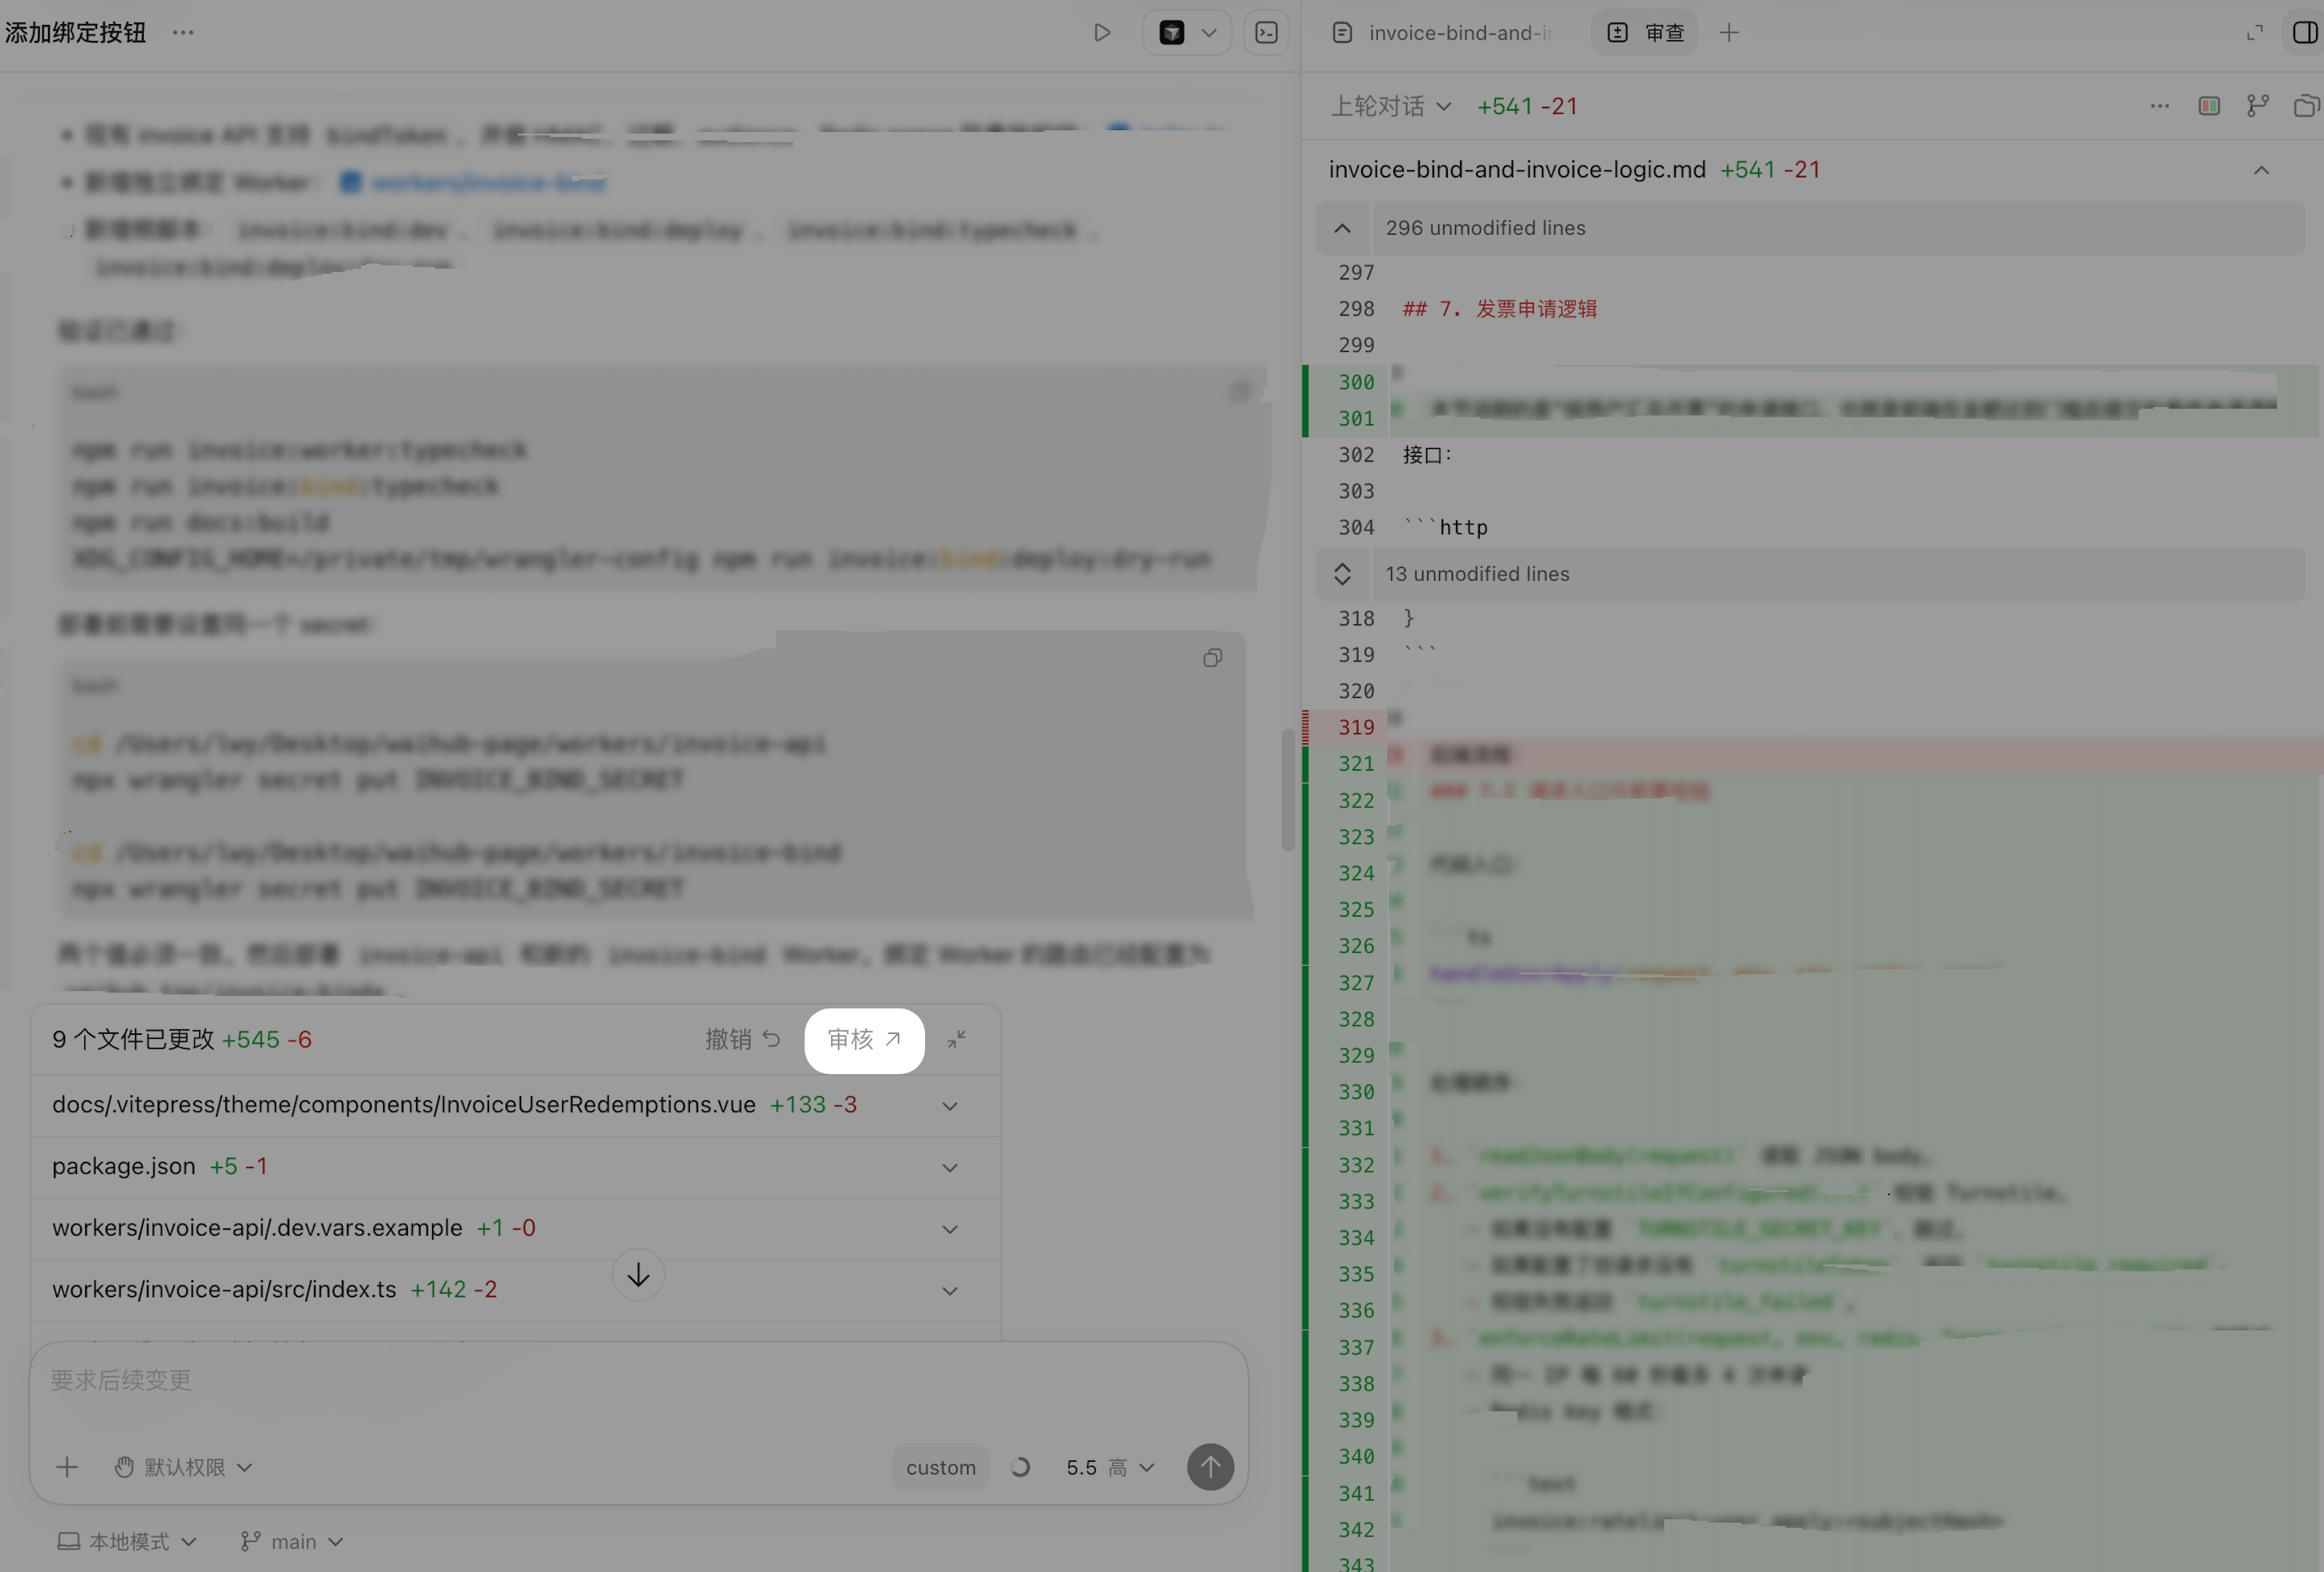Expand the review panel to full size
Screen dimensions: 2324x1572
click(2254, 33)
